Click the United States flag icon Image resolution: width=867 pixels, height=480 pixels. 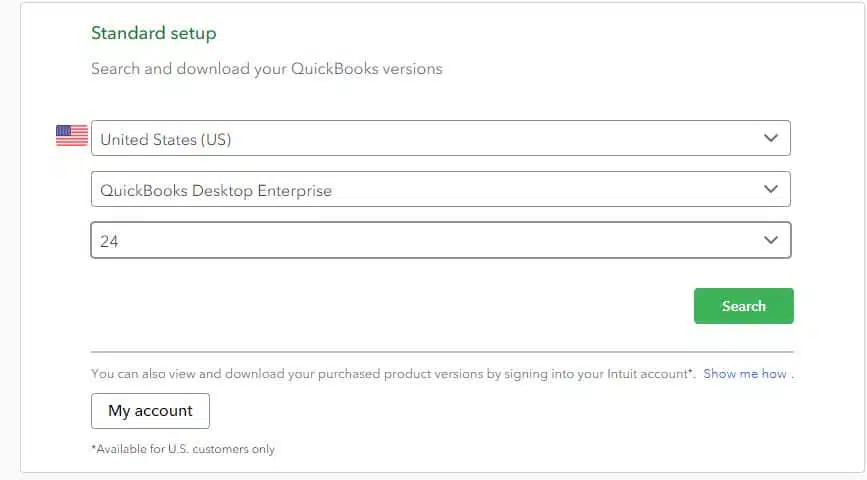click(x=72, y=135)
